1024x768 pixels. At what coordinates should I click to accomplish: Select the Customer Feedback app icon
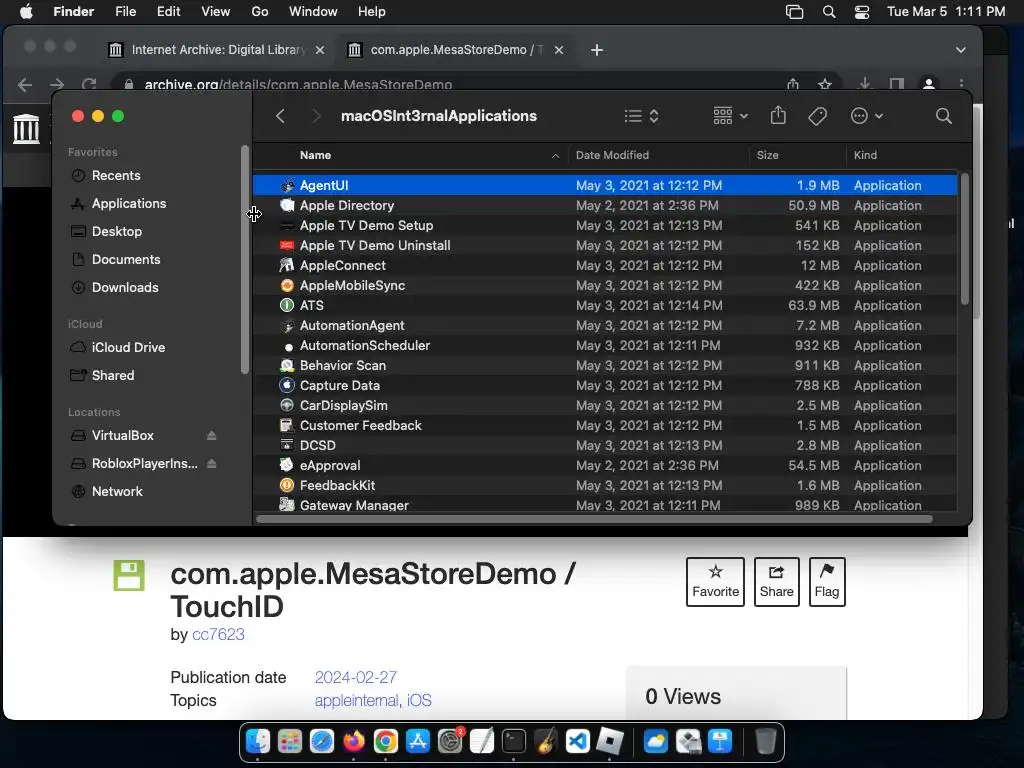[287, 425]
